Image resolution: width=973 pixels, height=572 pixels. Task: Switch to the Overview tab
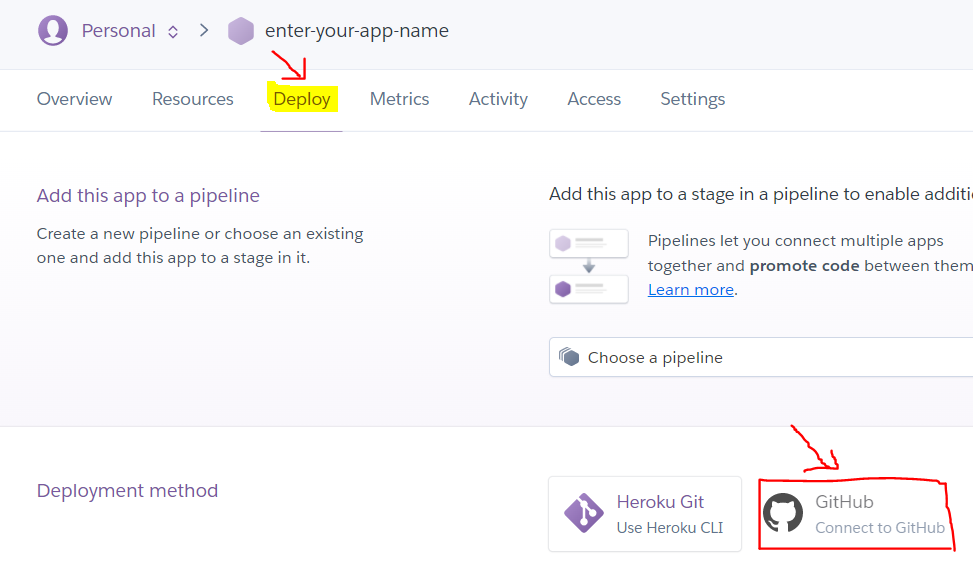click(74, 99)
